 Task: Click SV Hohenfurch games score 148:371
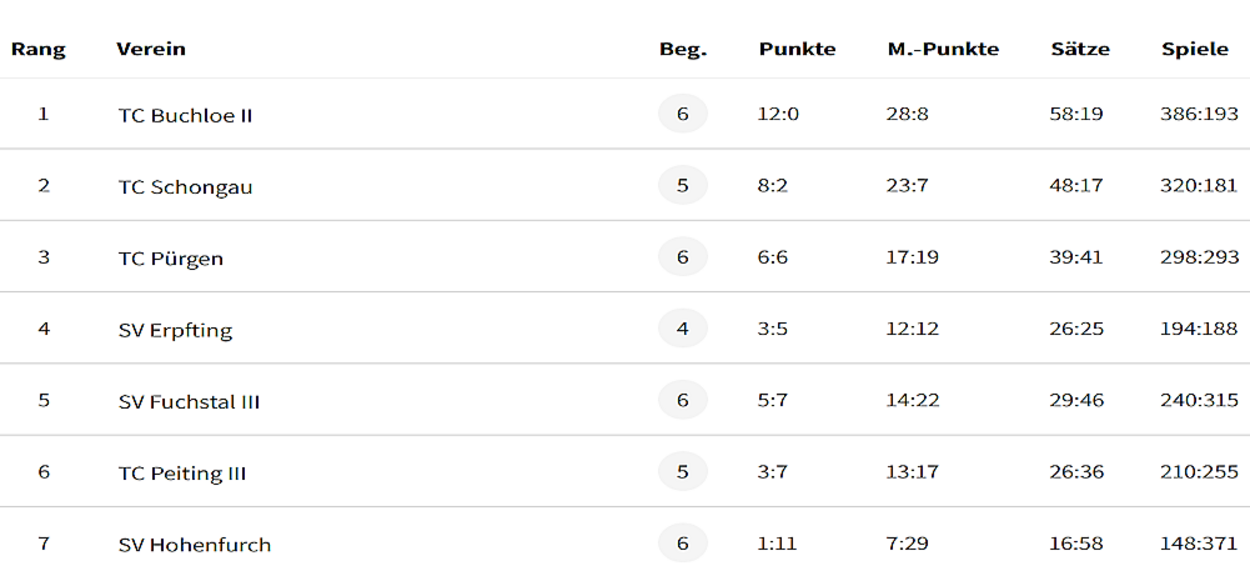(x=1199, y=543)
